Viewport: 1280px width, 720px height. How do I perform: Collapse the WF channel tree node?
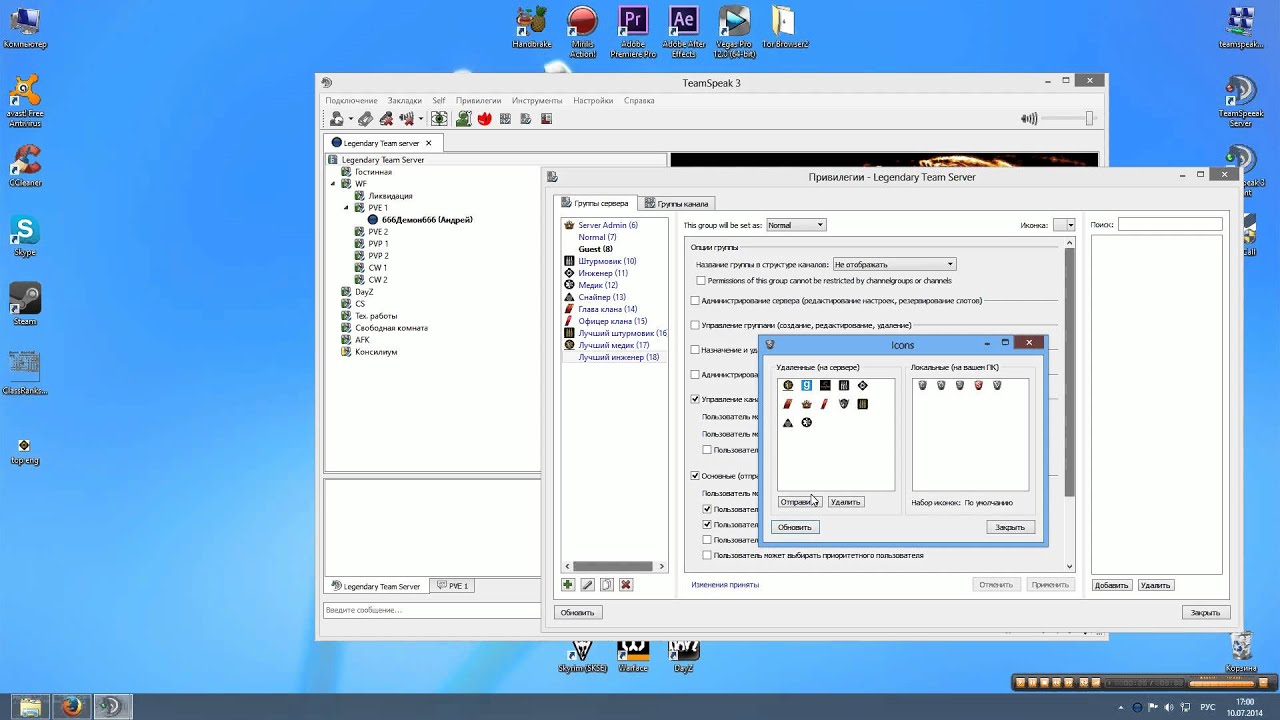(334, 184)
